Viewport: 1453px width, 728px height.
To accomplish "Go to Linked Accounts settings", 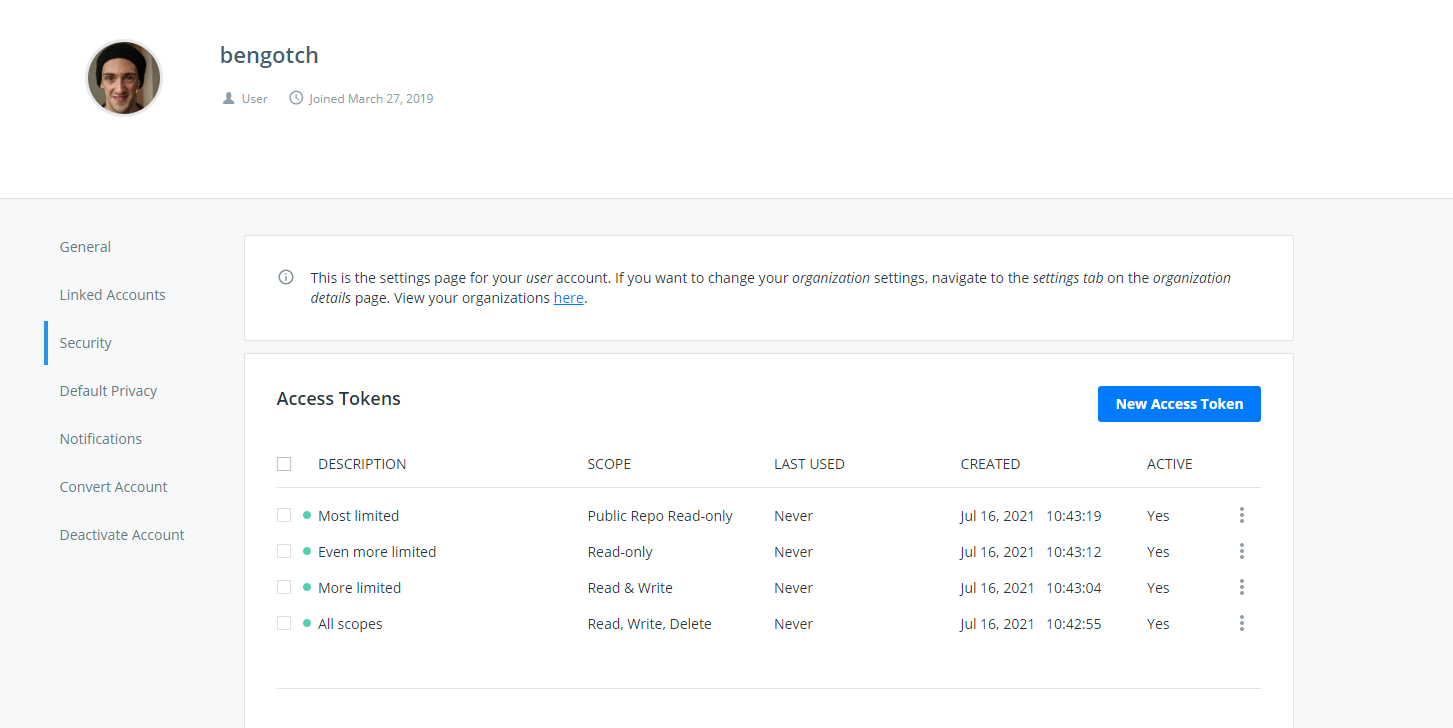I will 112,295.
